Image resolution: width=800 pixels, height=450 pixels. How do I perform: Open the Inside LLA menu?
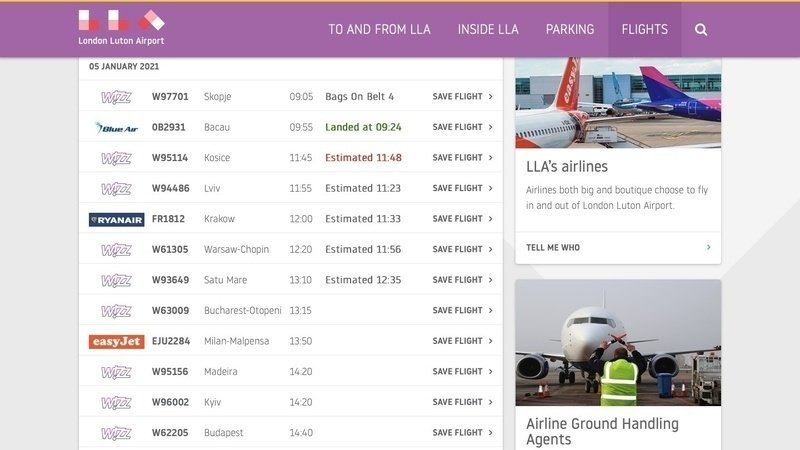coord(488,30)
